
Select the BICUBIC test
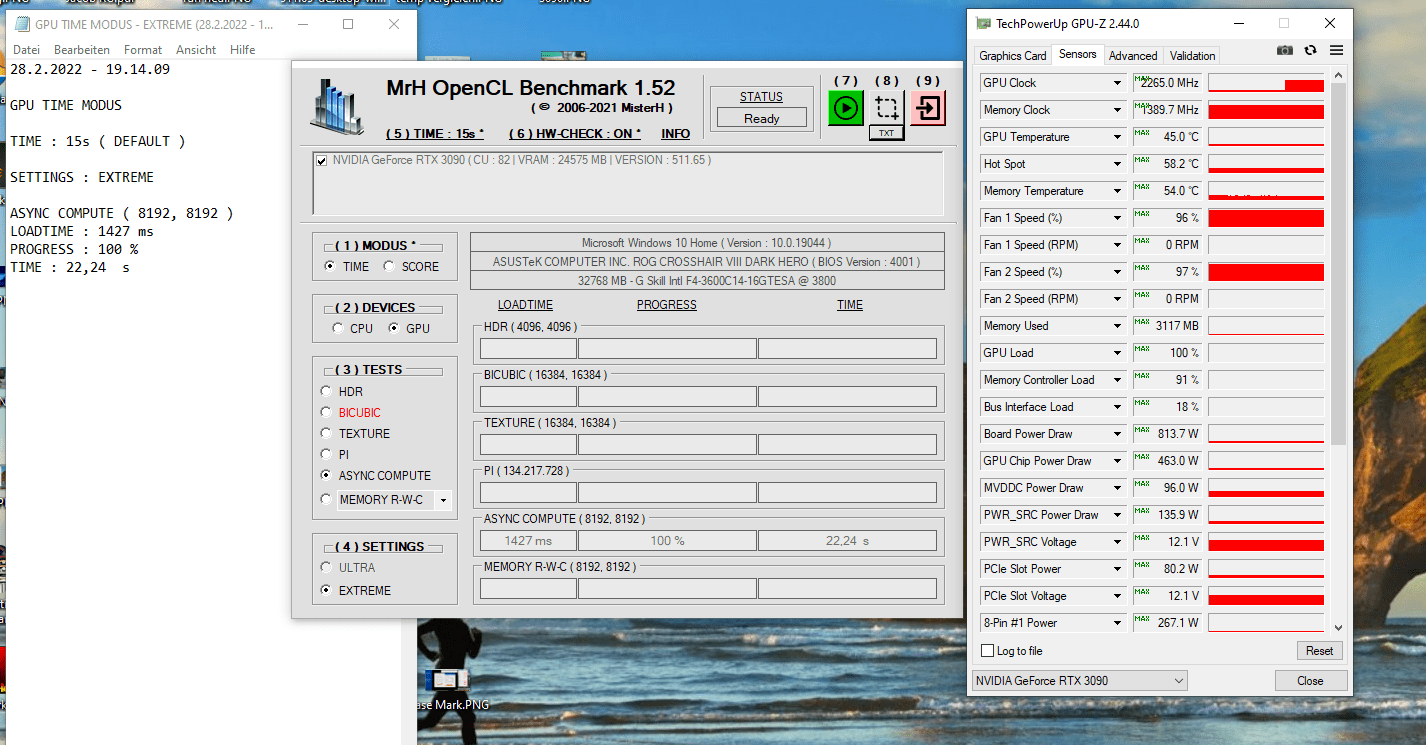pos(326,412)
